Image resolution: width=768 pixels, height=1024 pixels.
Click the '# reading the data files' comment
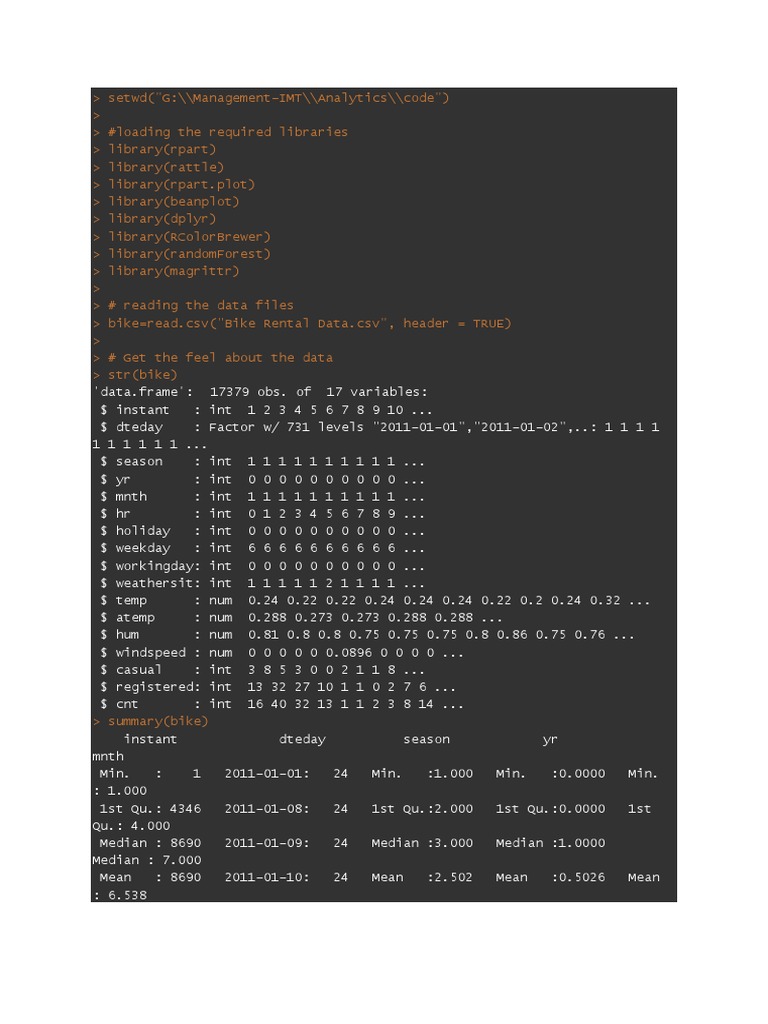pos(201,305)
